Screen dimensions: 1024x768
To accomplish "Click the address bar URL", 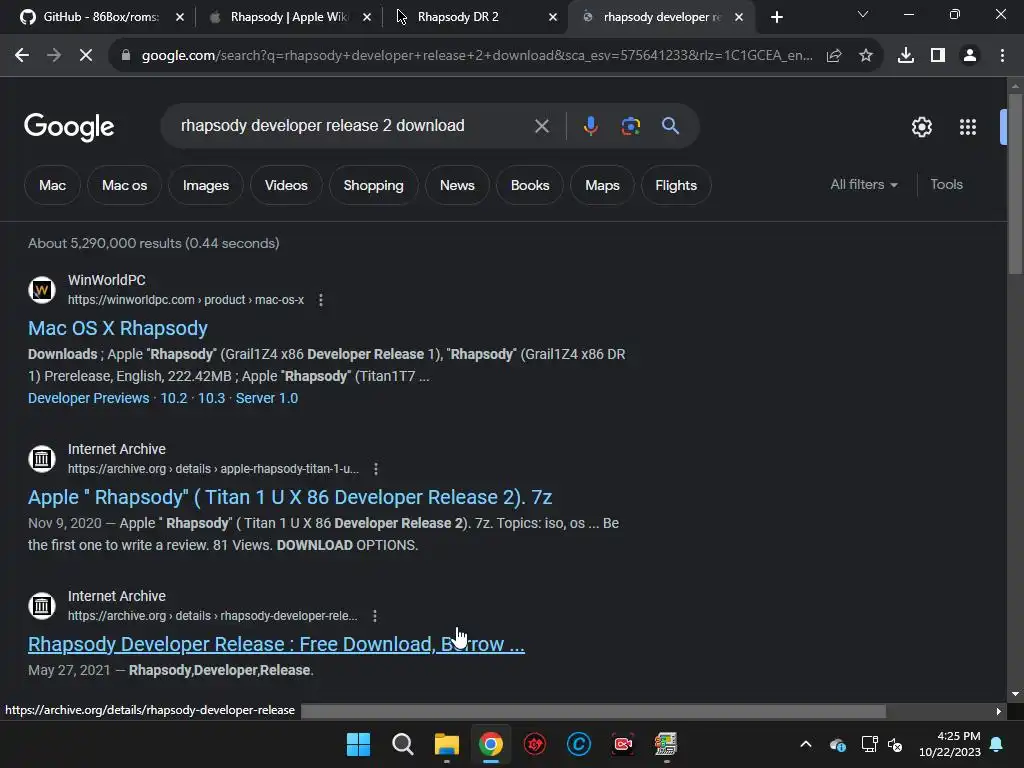I will point(477,56).
